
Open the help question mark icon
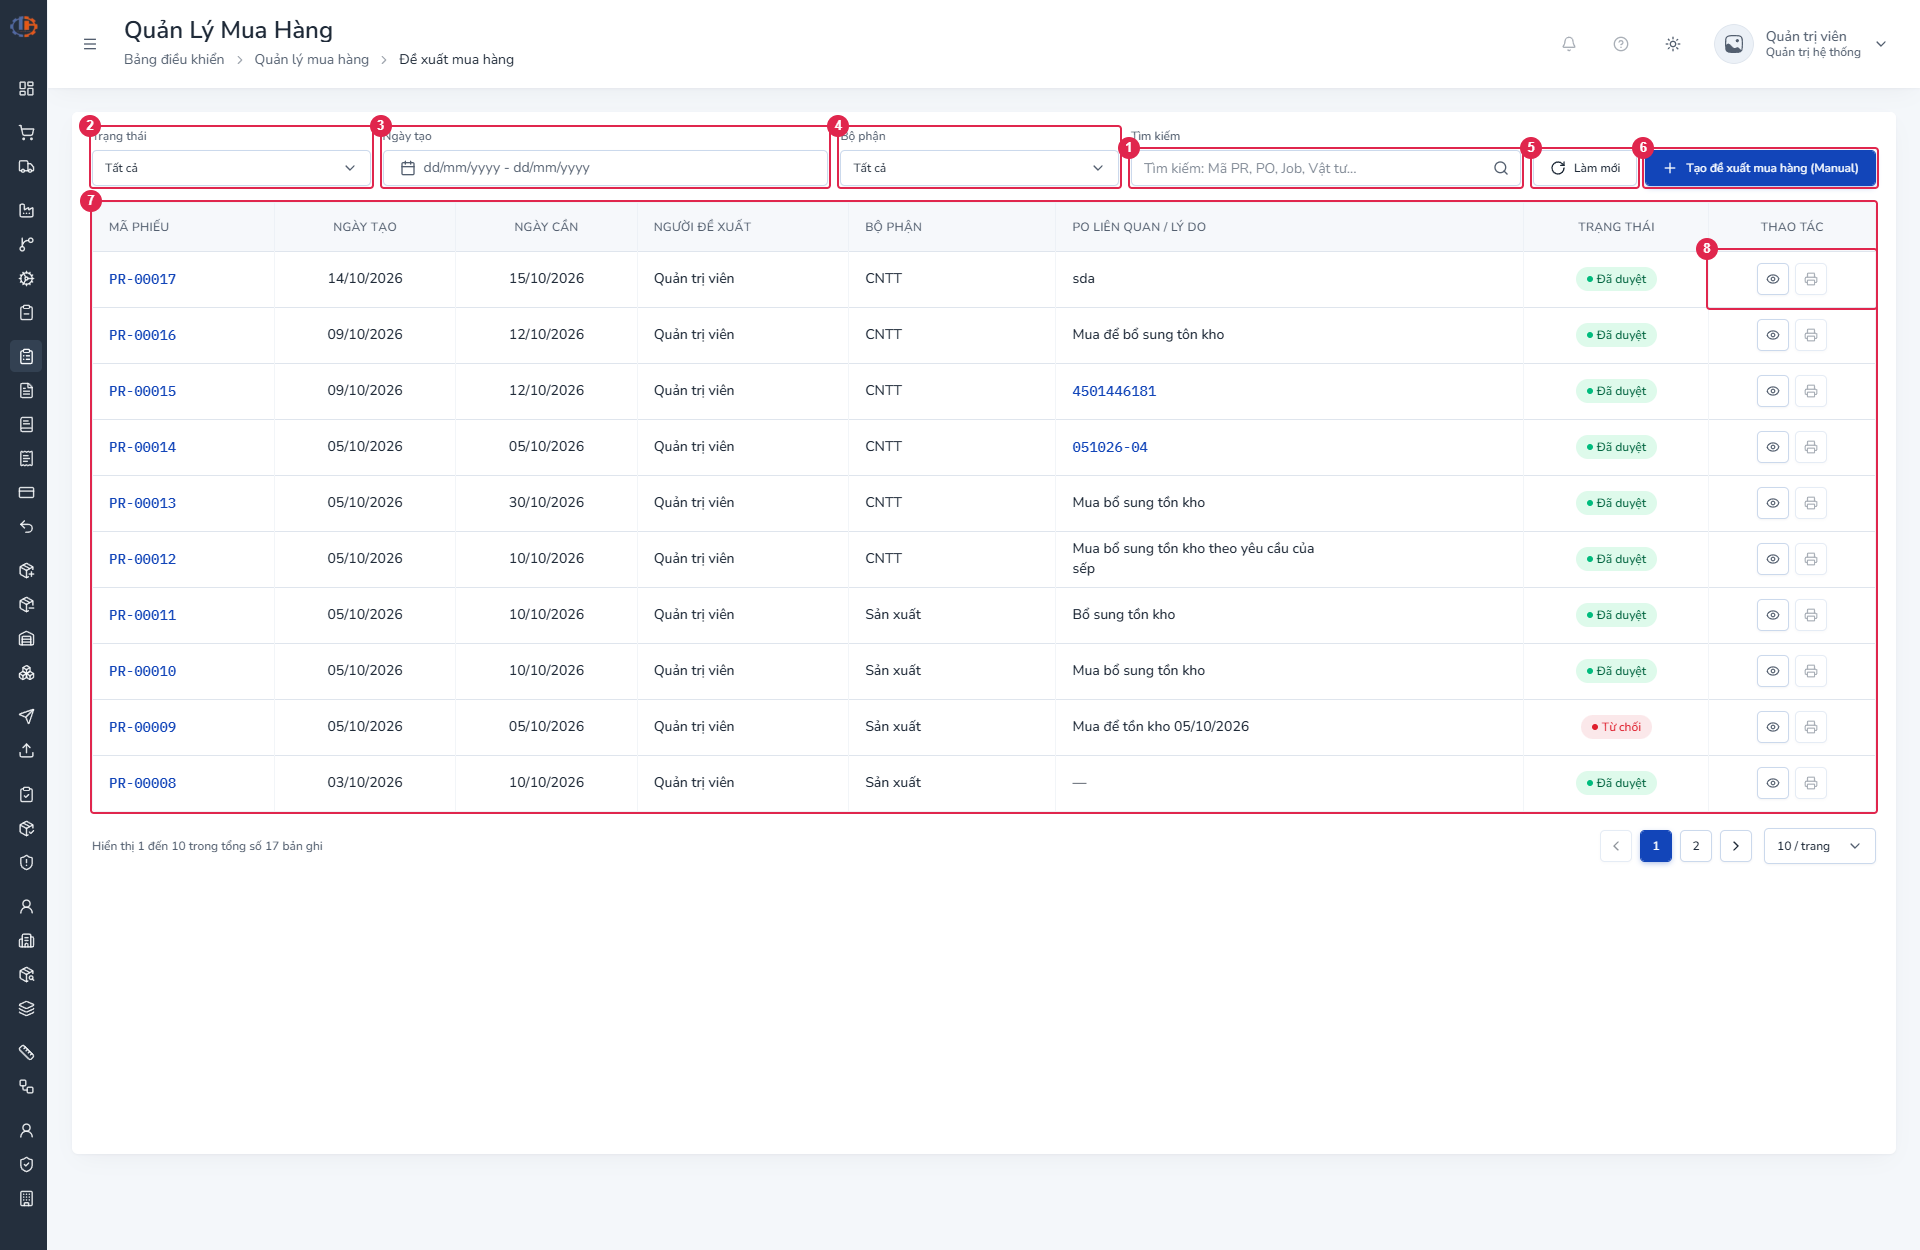(x=1621, y=44)
